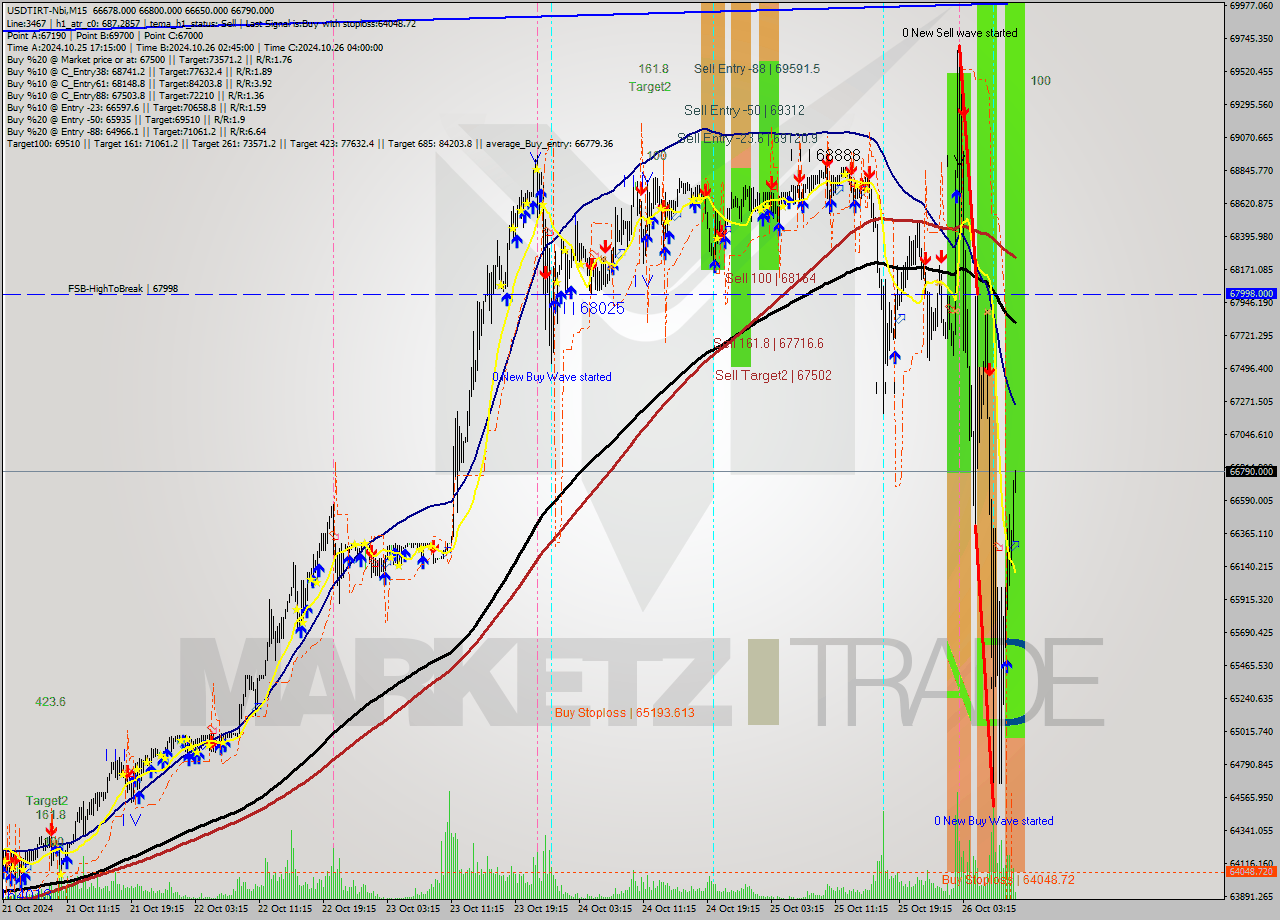Select the Line:3467 h1_atr_c0 status line

pyautogui.click(x=210, y=23)
